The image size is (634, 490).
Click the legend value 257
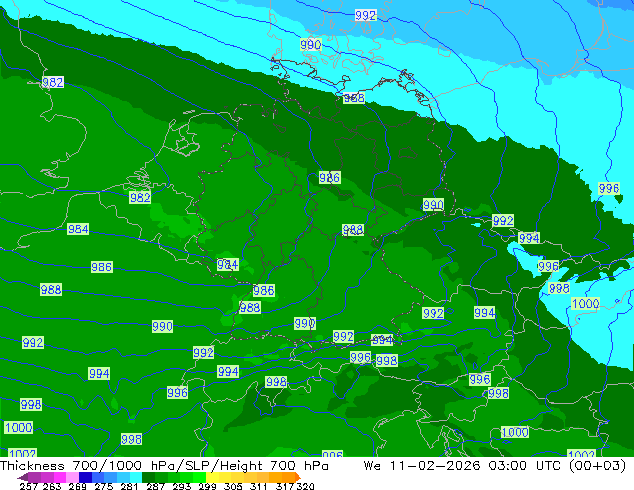click(x=28, y=486)
